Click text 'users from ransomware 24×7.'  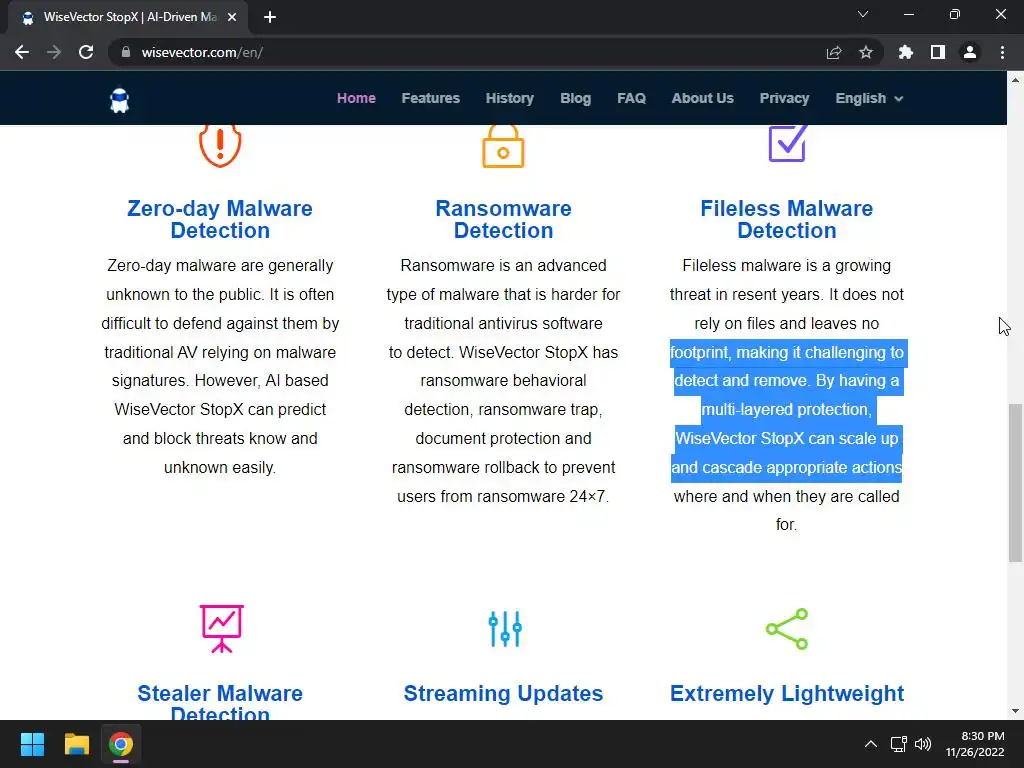click(x=503, y=496)
